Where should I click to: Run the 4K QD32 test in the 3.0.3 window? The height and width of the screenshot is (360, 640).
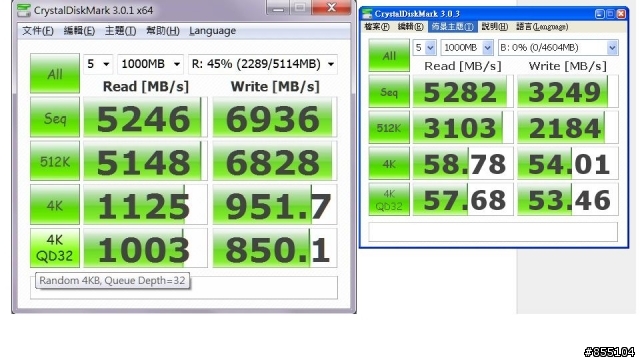pyautogui.click(x=389, y=199)
